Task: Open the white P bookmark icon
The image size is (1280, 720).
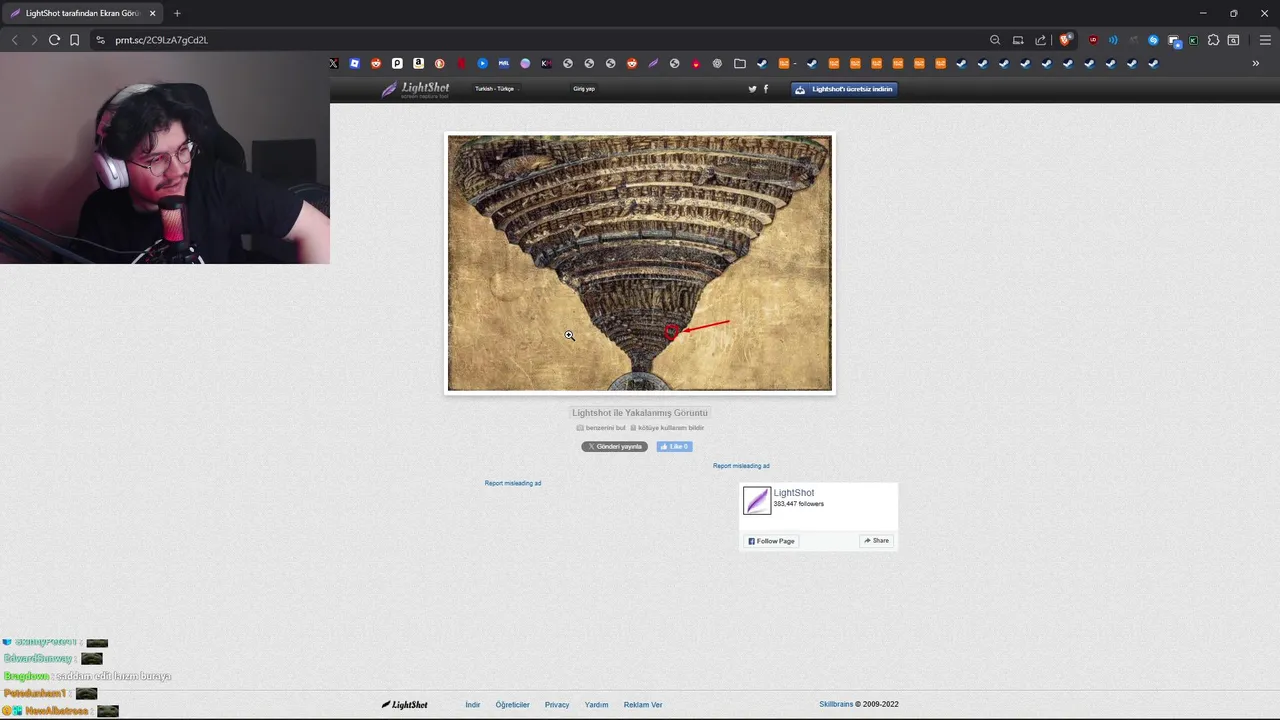Action: pyautogui.click(x=397, y=63)
